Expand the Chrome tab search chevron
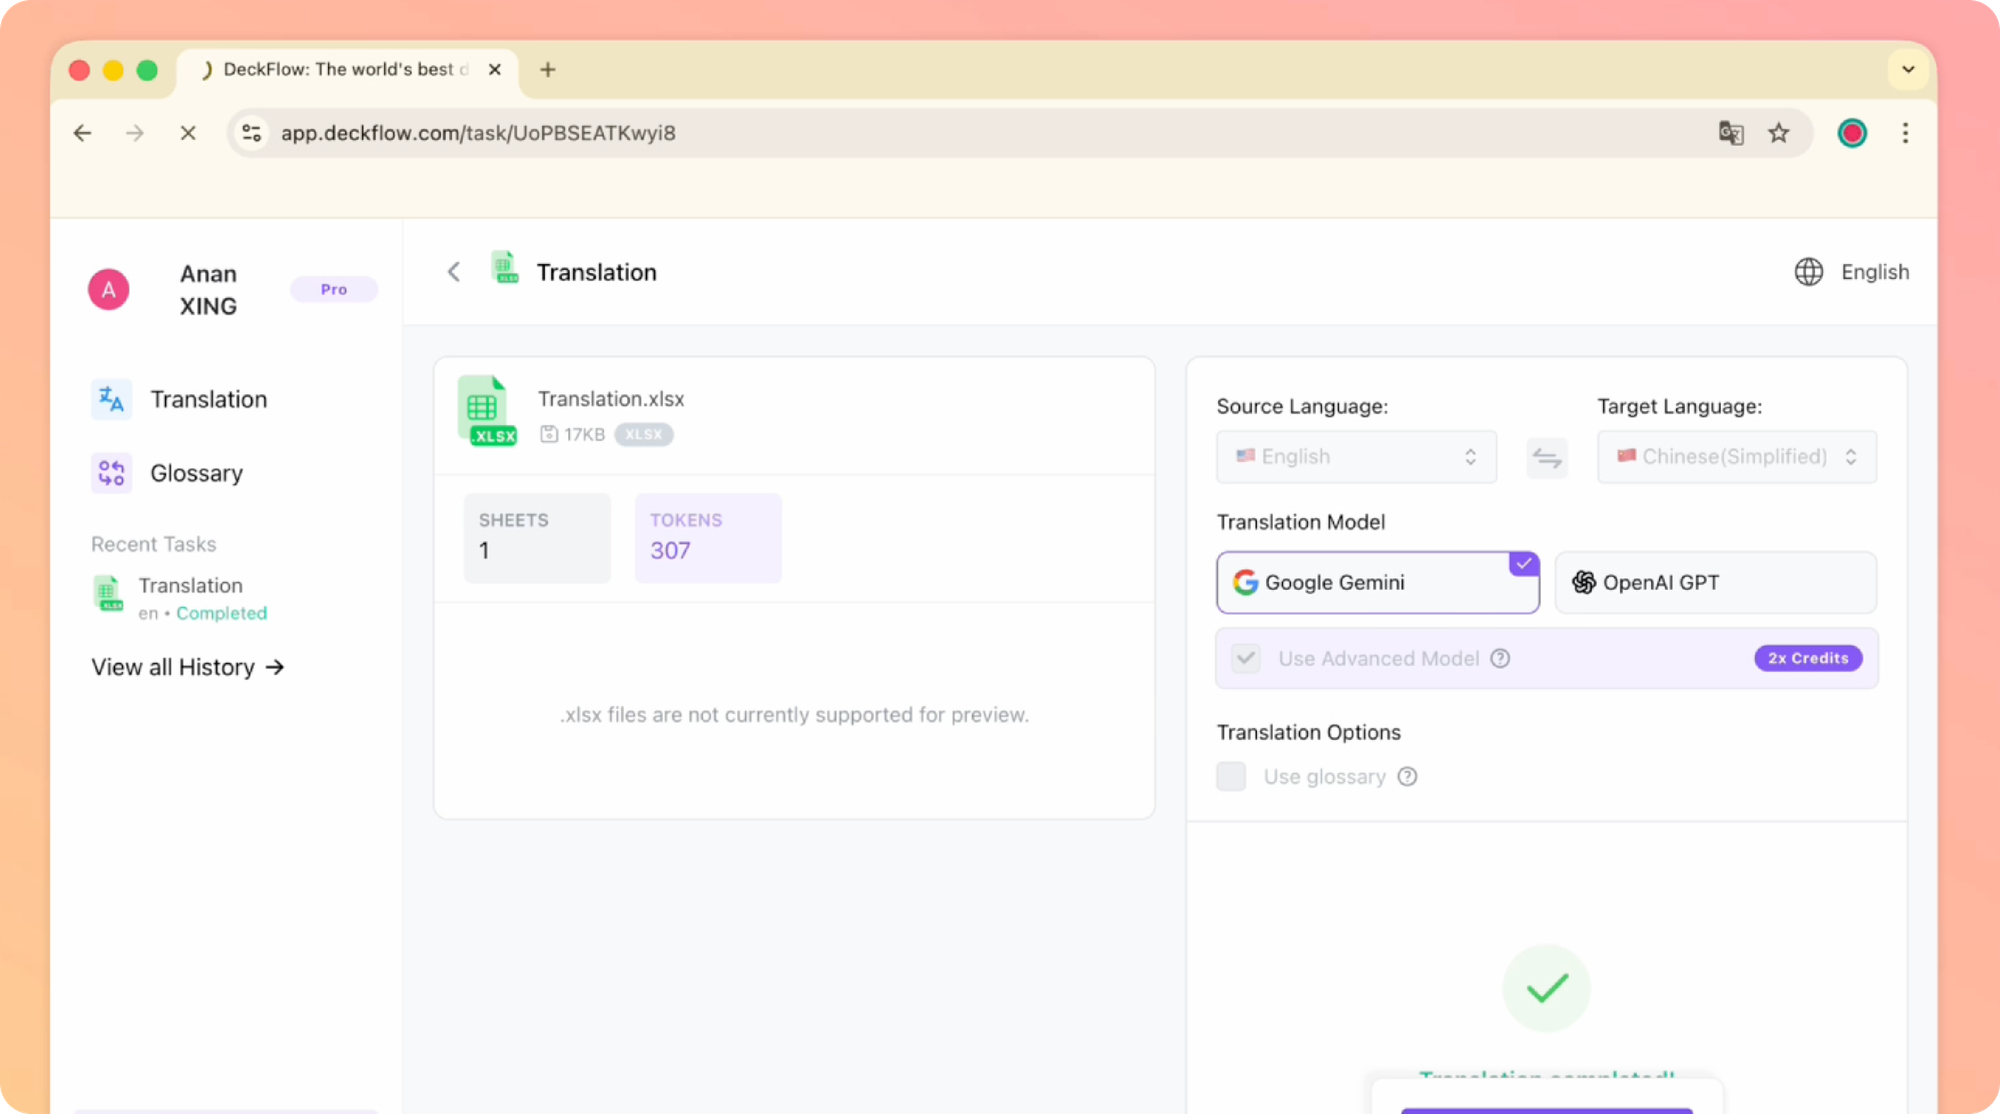The image size is (2000, 1114). [x=1907, y=70]
